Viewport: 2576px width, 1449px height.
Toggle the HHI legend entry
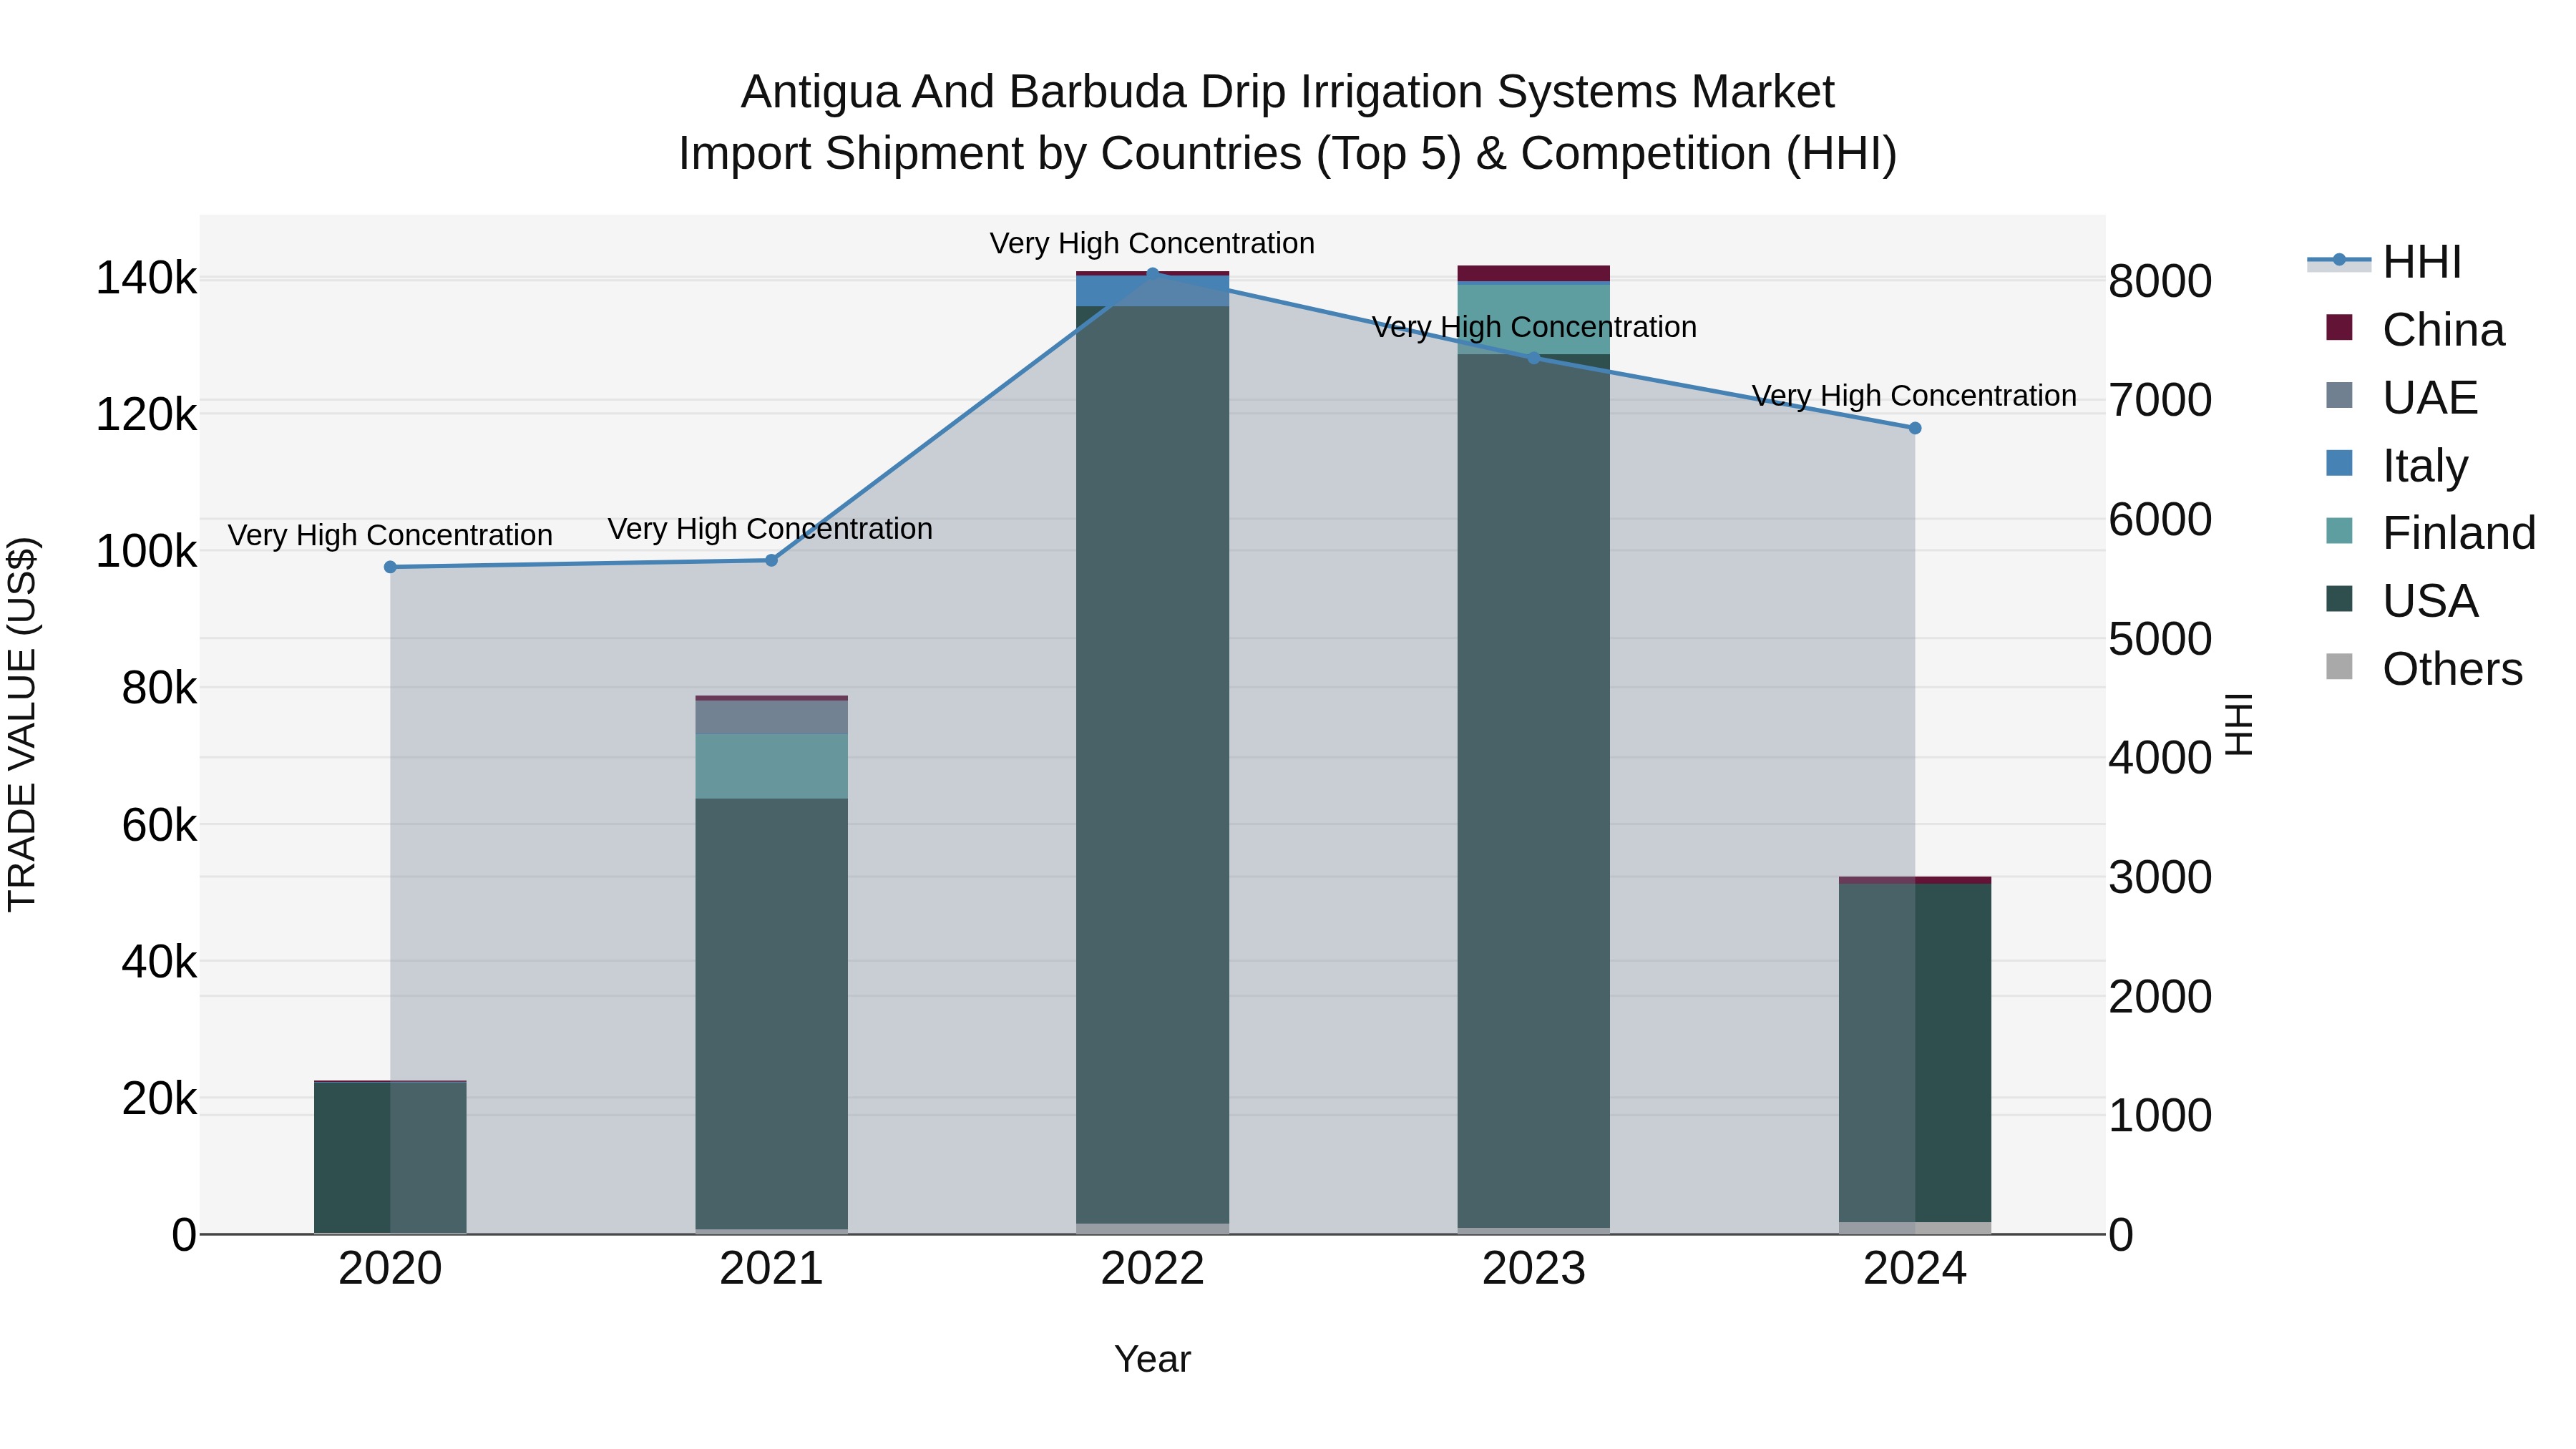[2384, 262]
